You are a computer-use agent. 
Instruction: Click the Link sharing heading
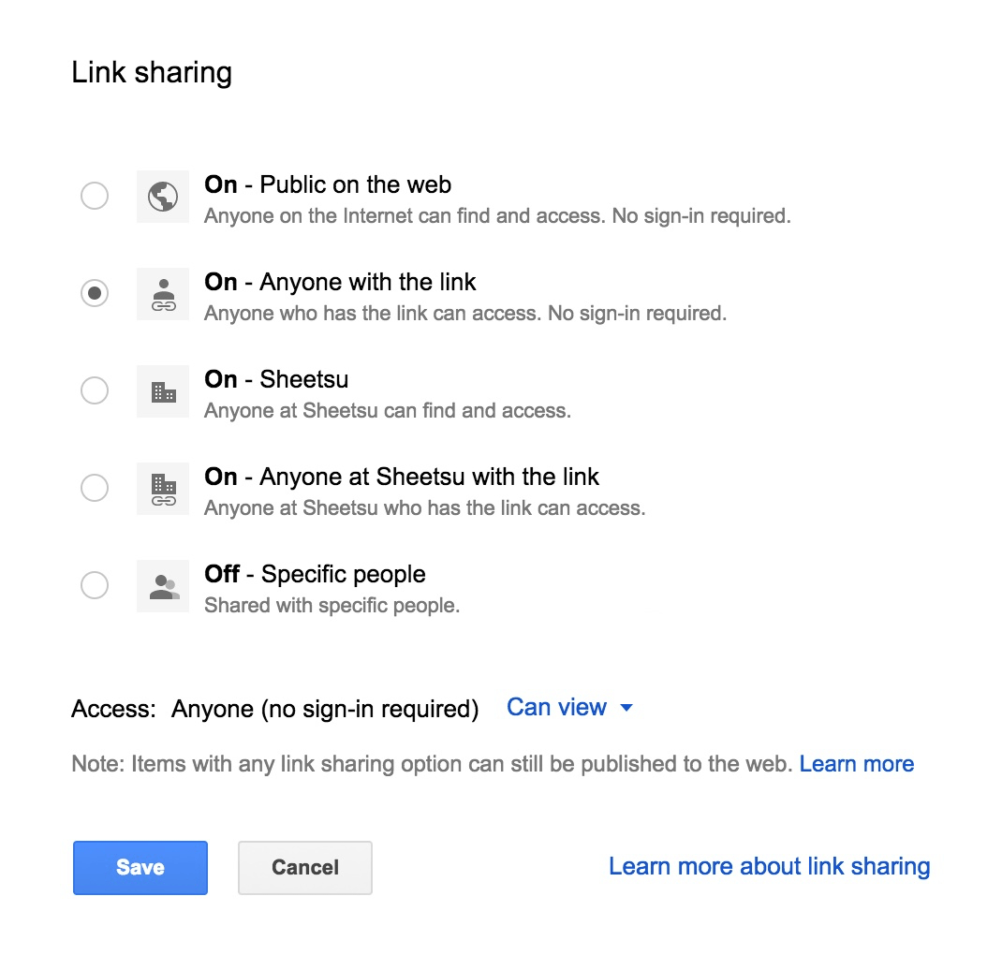click(x=151, y=72)
